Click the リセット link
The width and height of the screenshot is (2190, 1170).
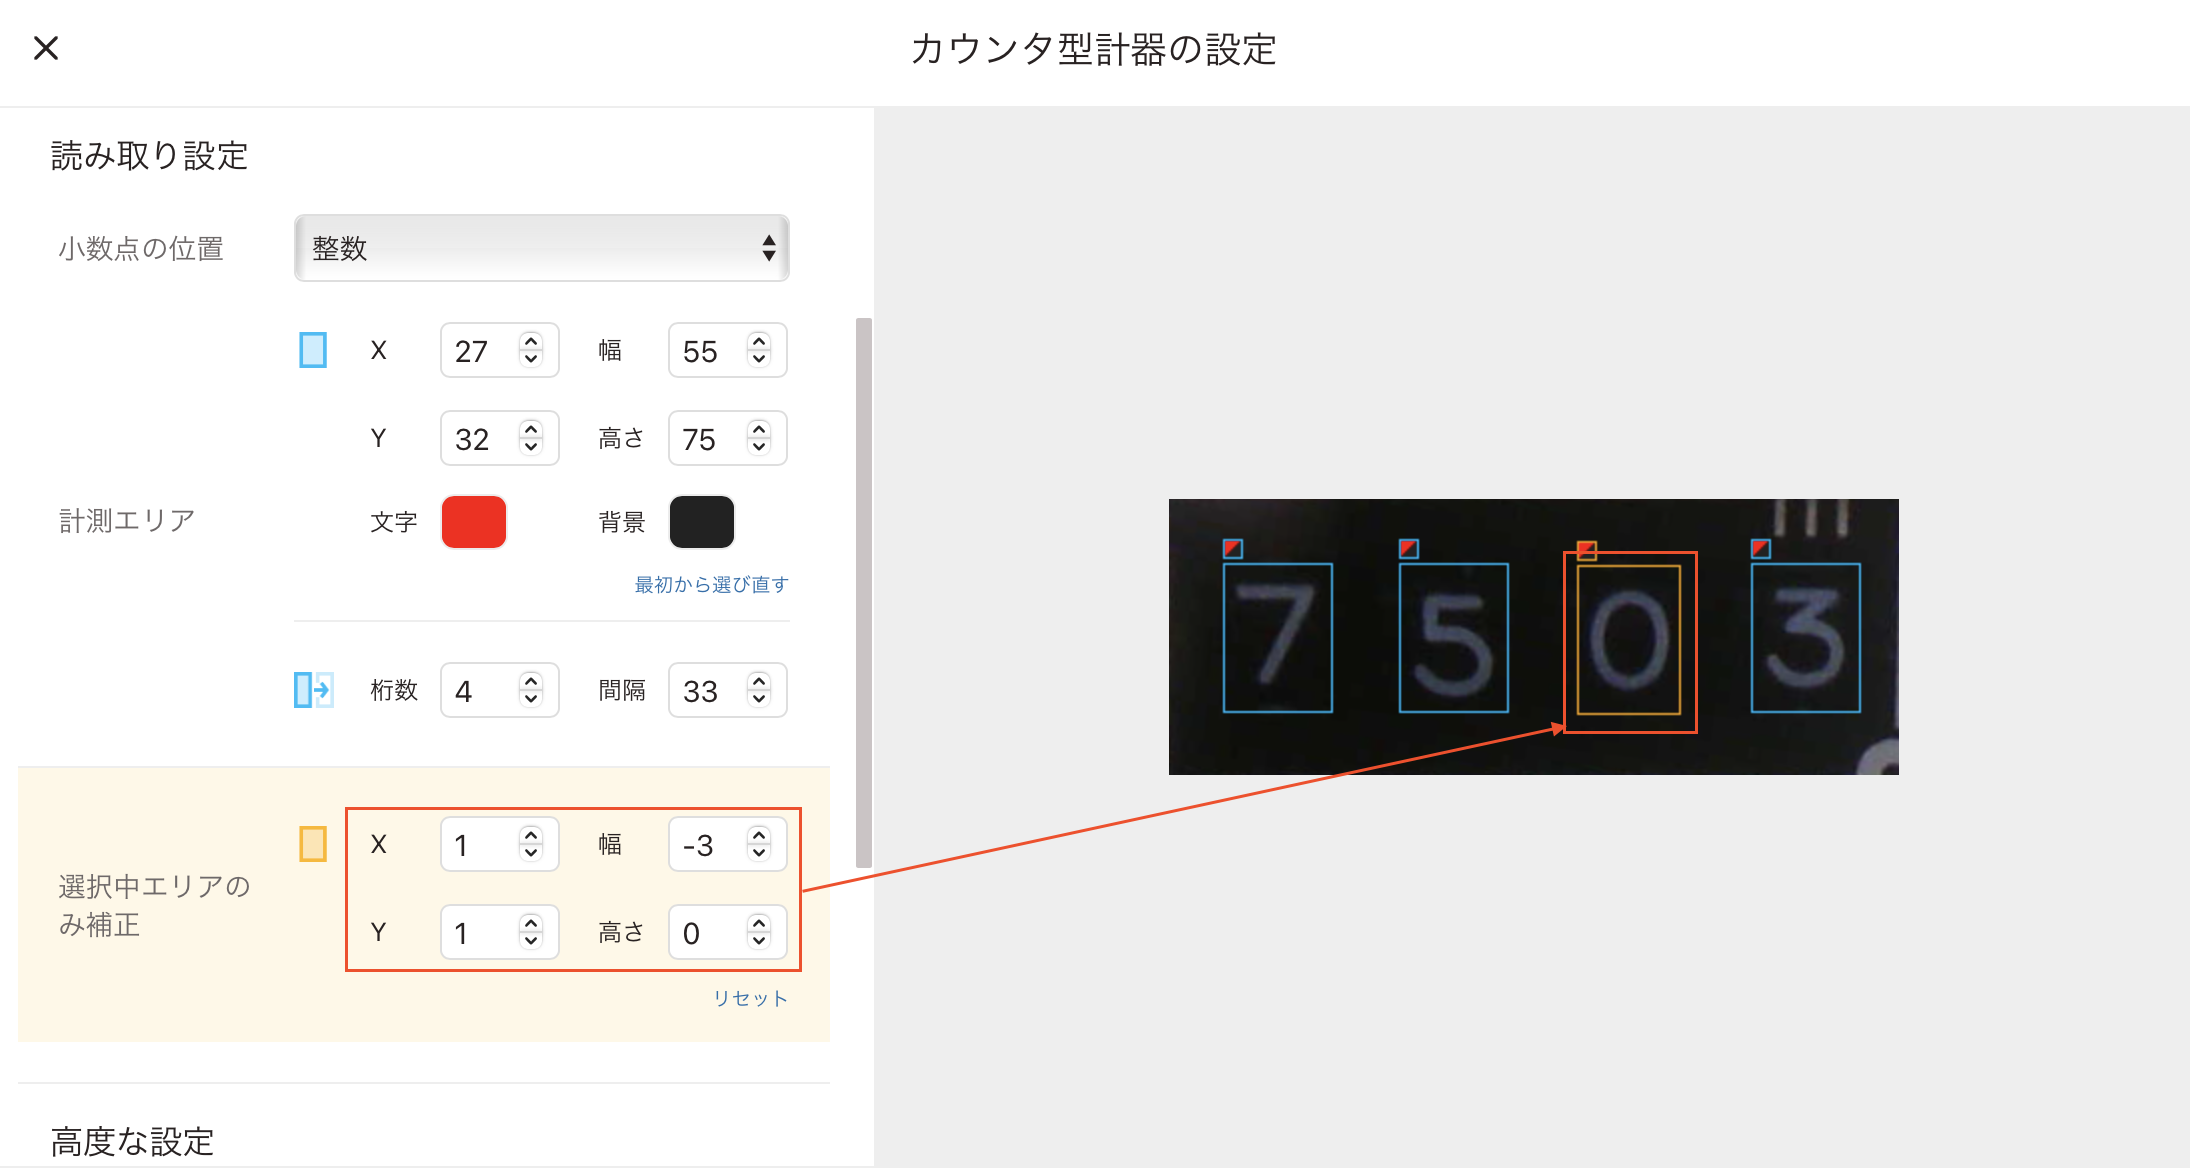[750, 998]
